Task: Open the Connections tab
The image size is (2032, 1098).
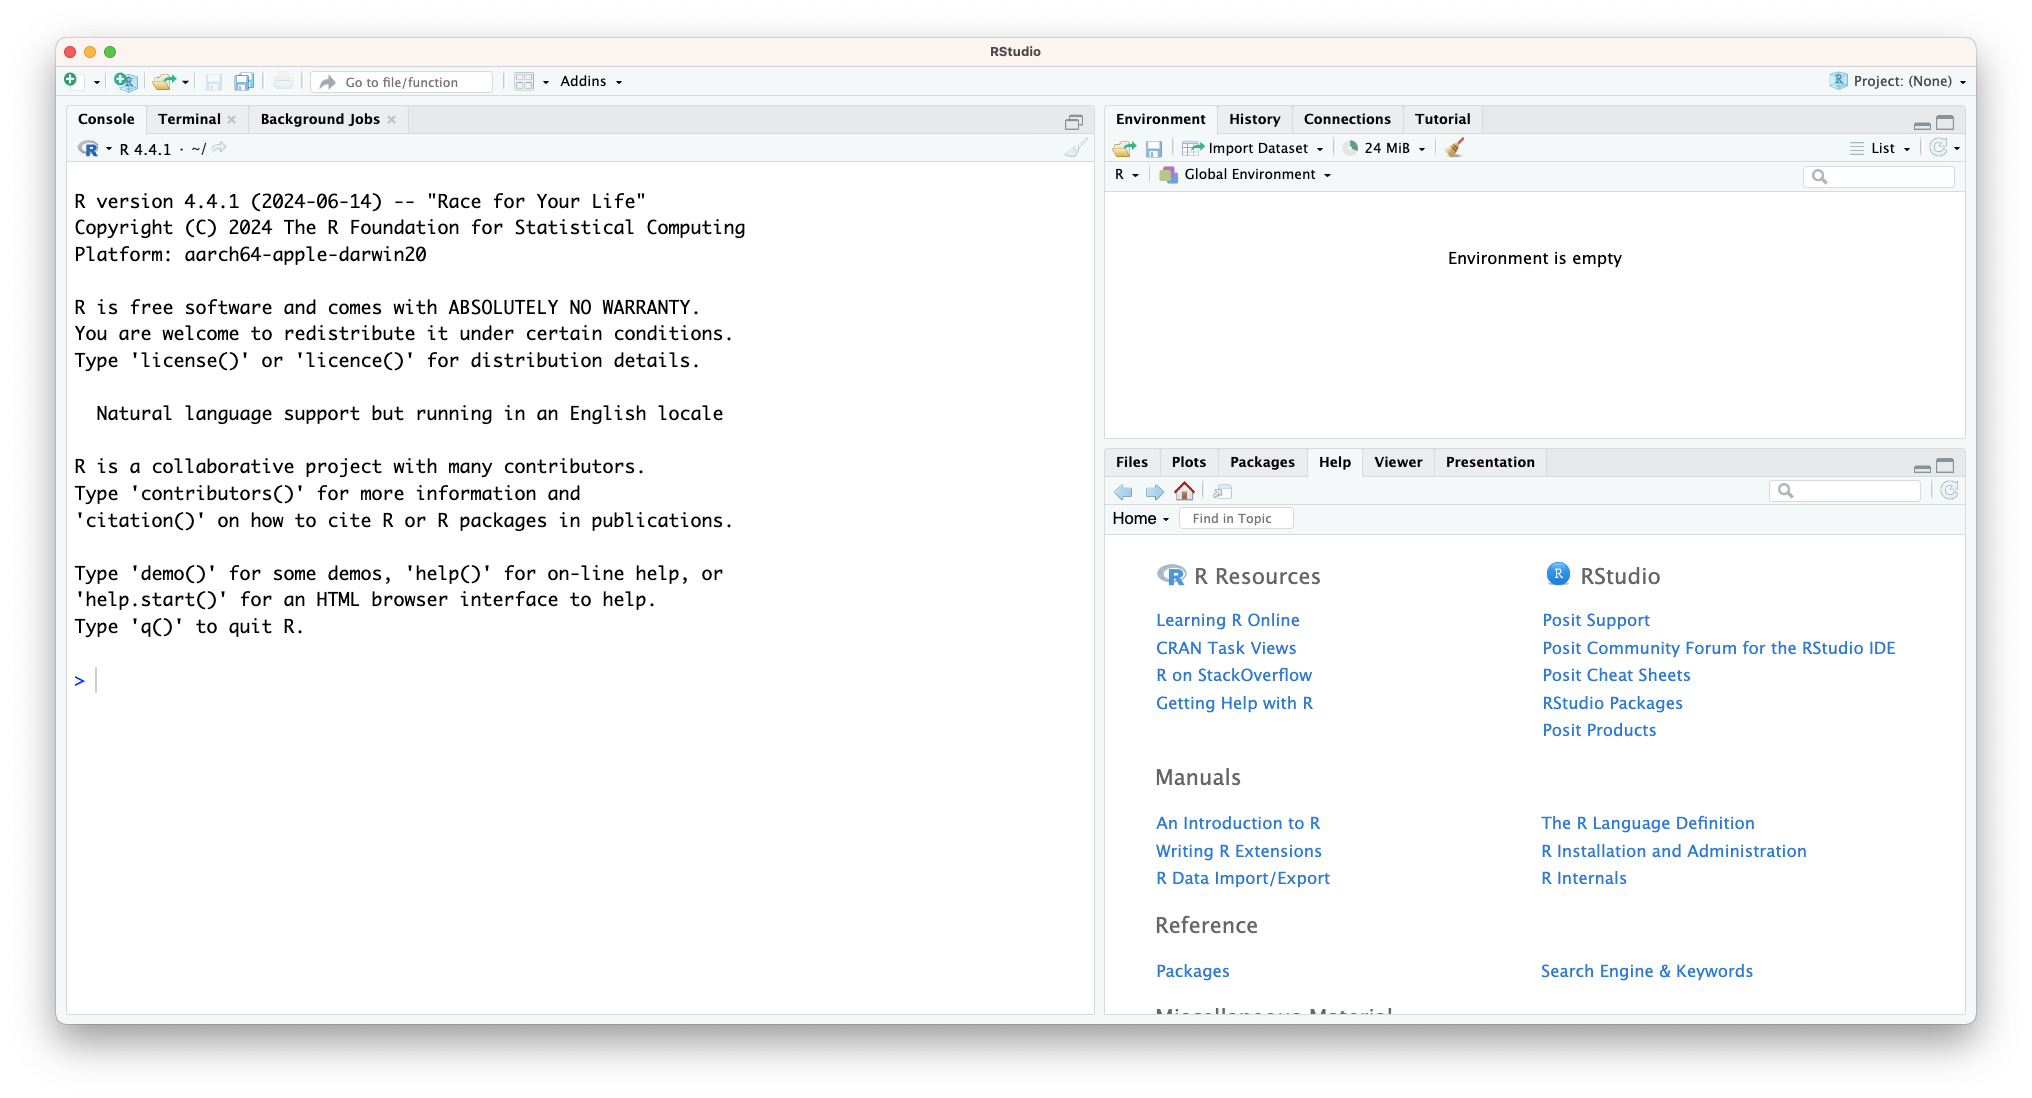Action: tap(1347, 119)
